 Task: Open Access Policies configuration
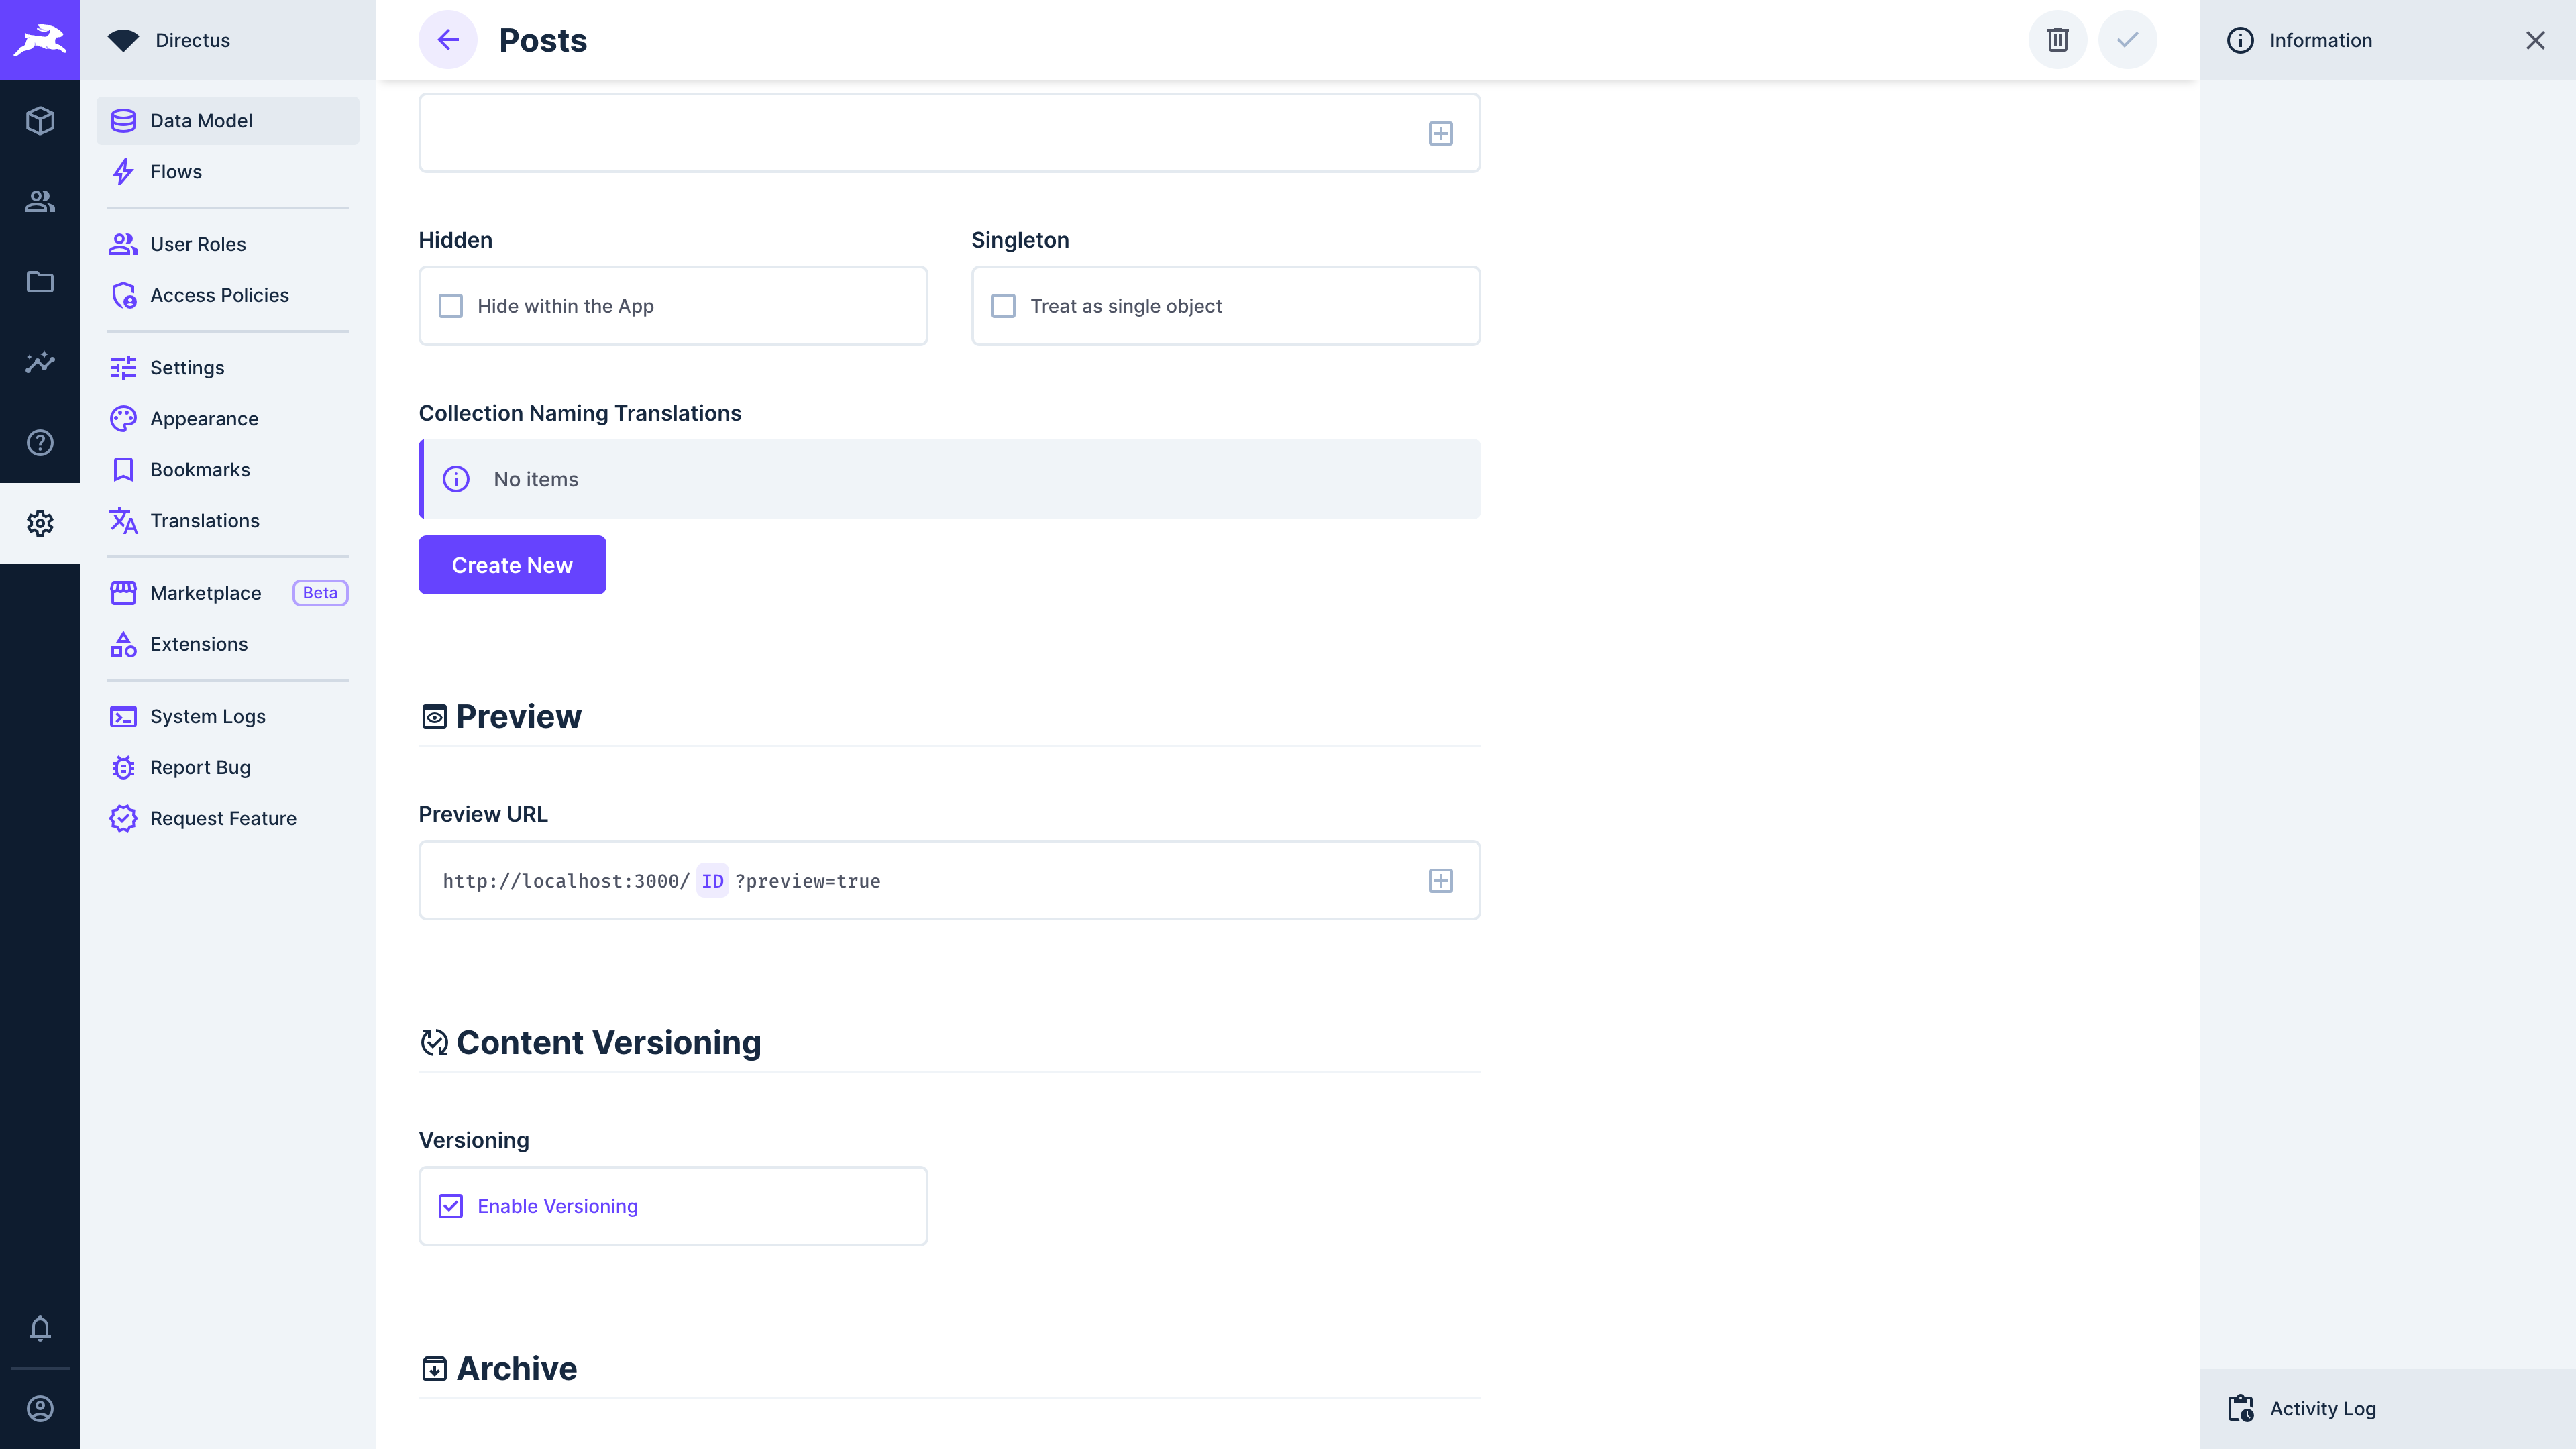pyautogui.click(x=219, y=295)
